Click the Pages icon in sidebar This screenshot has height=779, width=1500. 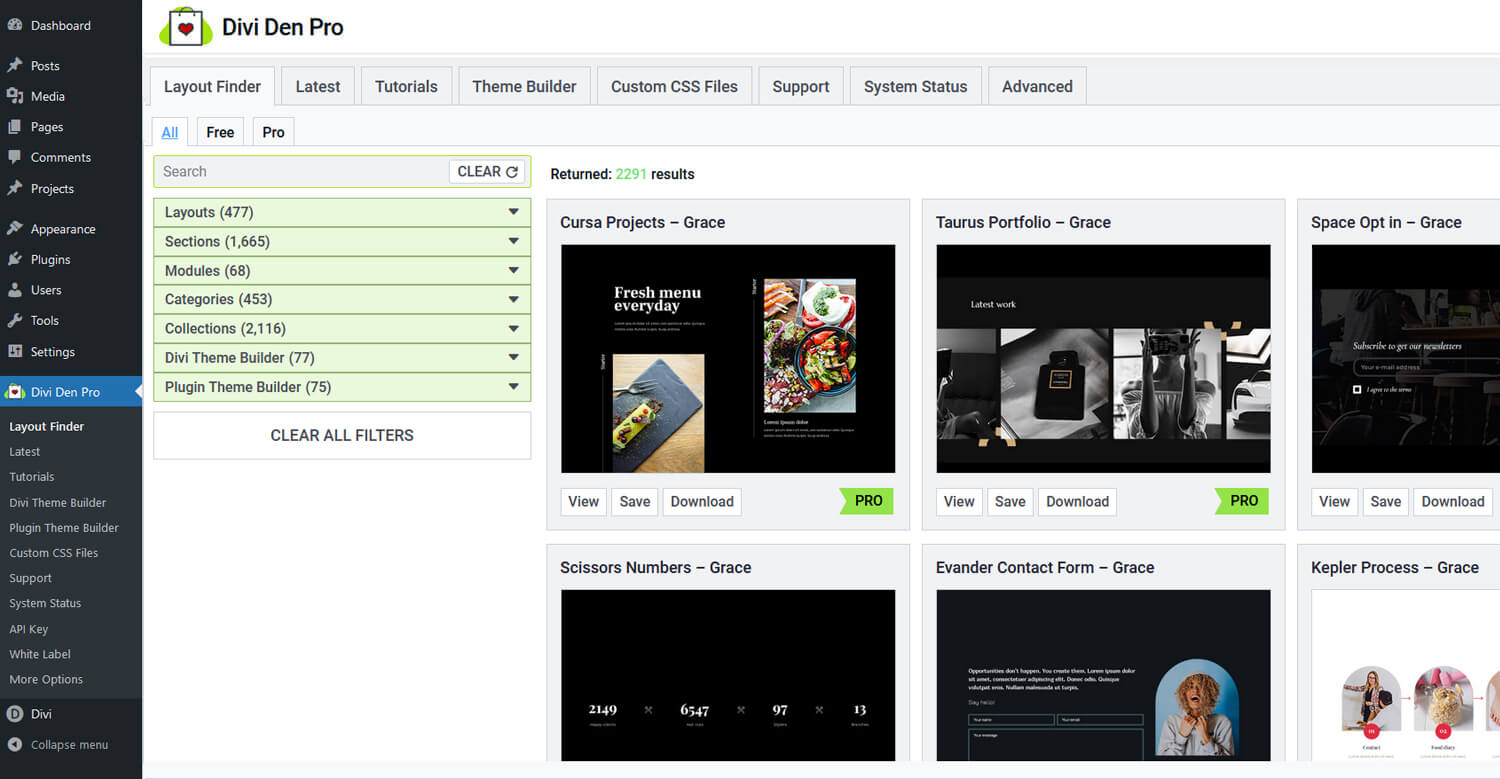15,127
